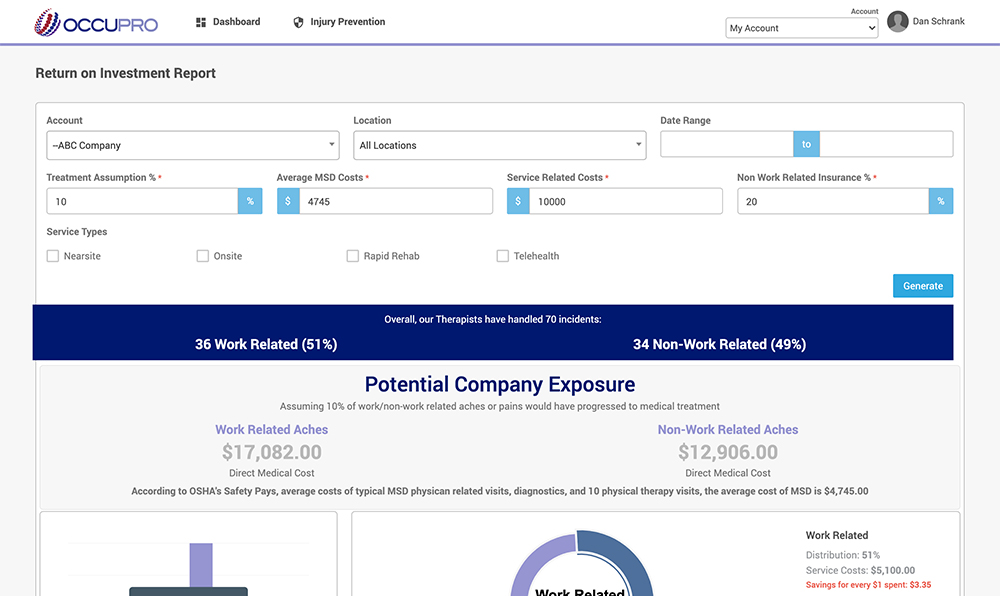Viewport: 1000px width, 596px height.
Task: Click the "36 Work Related (51%)" text
Action: (x=266, y=344)
